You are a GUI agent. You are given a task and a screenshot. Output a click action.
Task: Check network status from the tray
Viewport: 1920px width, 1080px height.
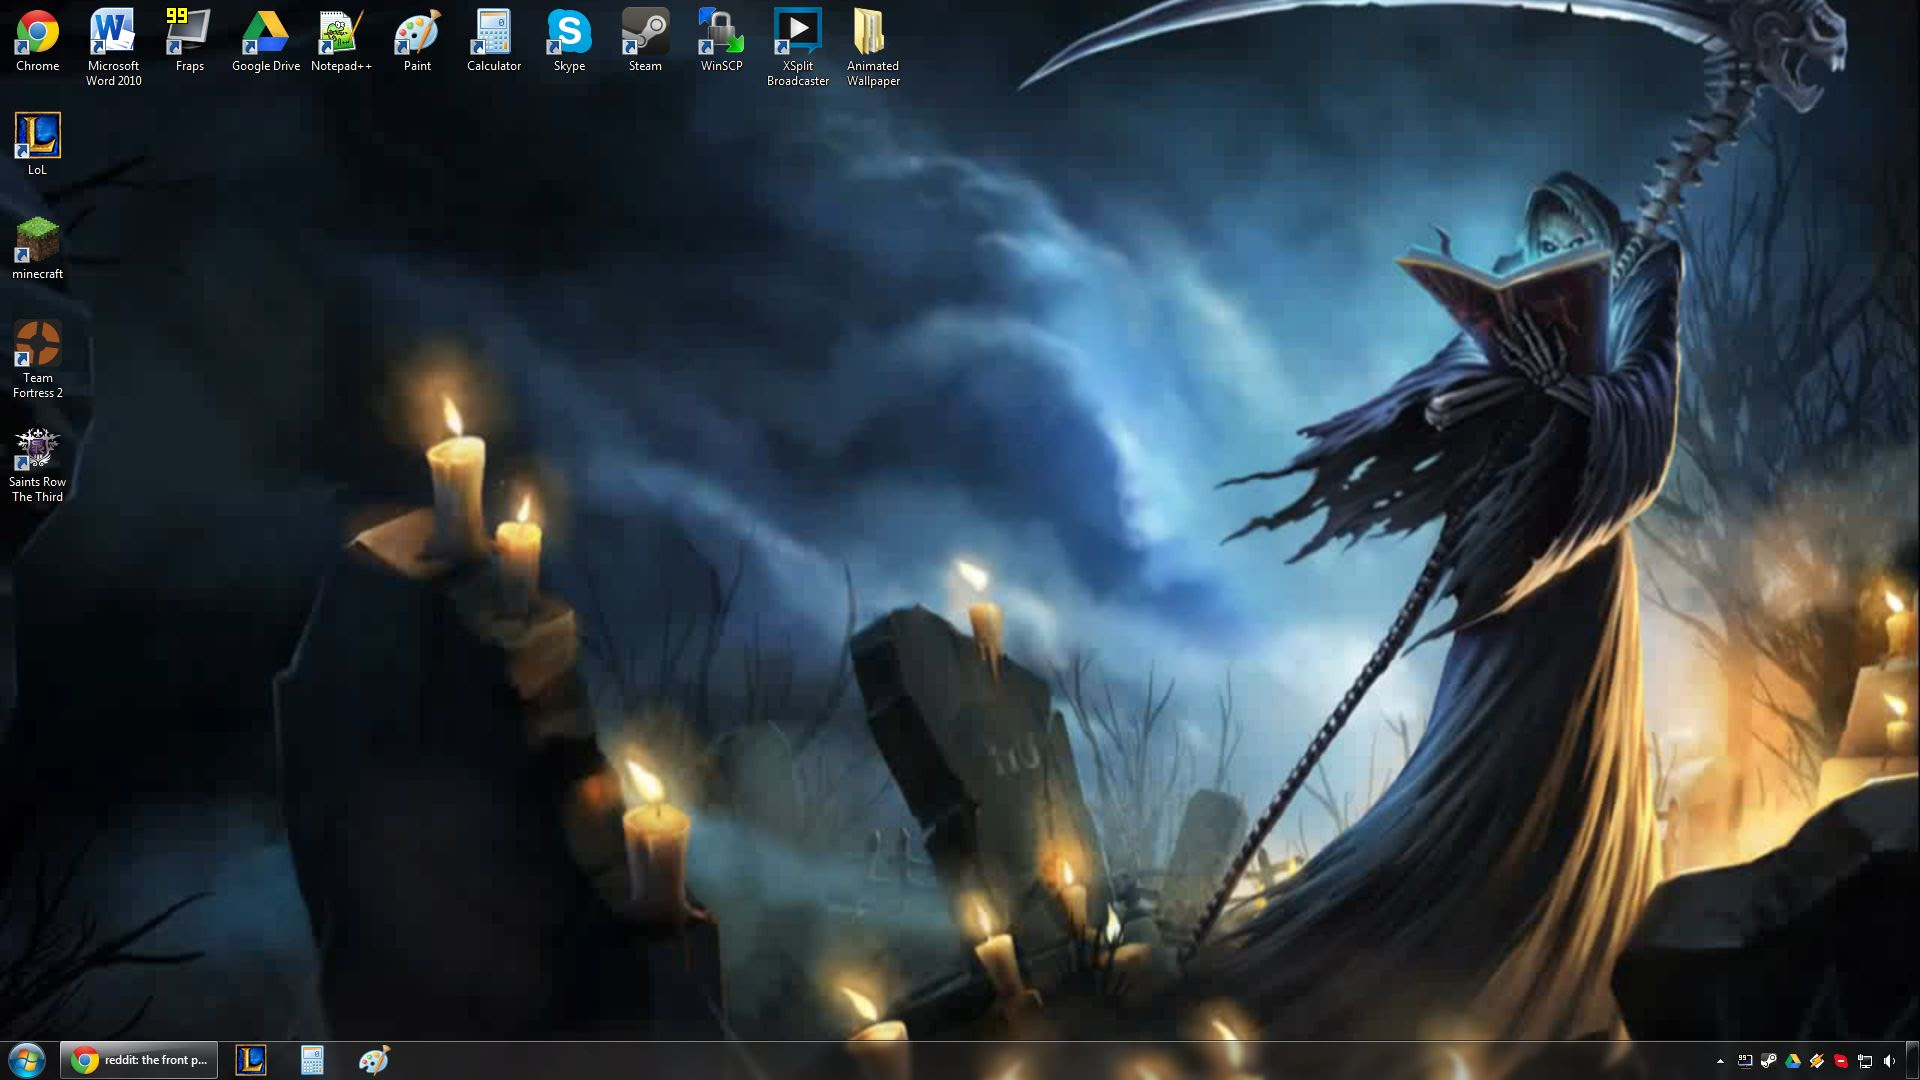(1864, 1060)
